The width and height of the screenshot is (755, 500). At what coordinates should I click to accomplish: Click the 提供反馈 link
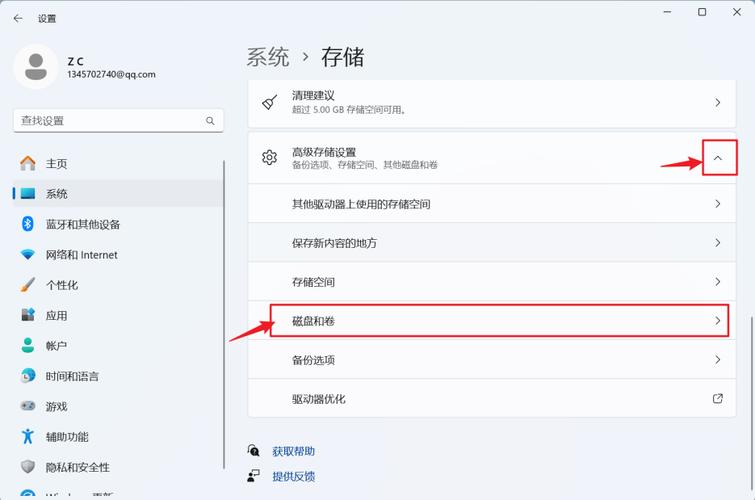[293, 476]
